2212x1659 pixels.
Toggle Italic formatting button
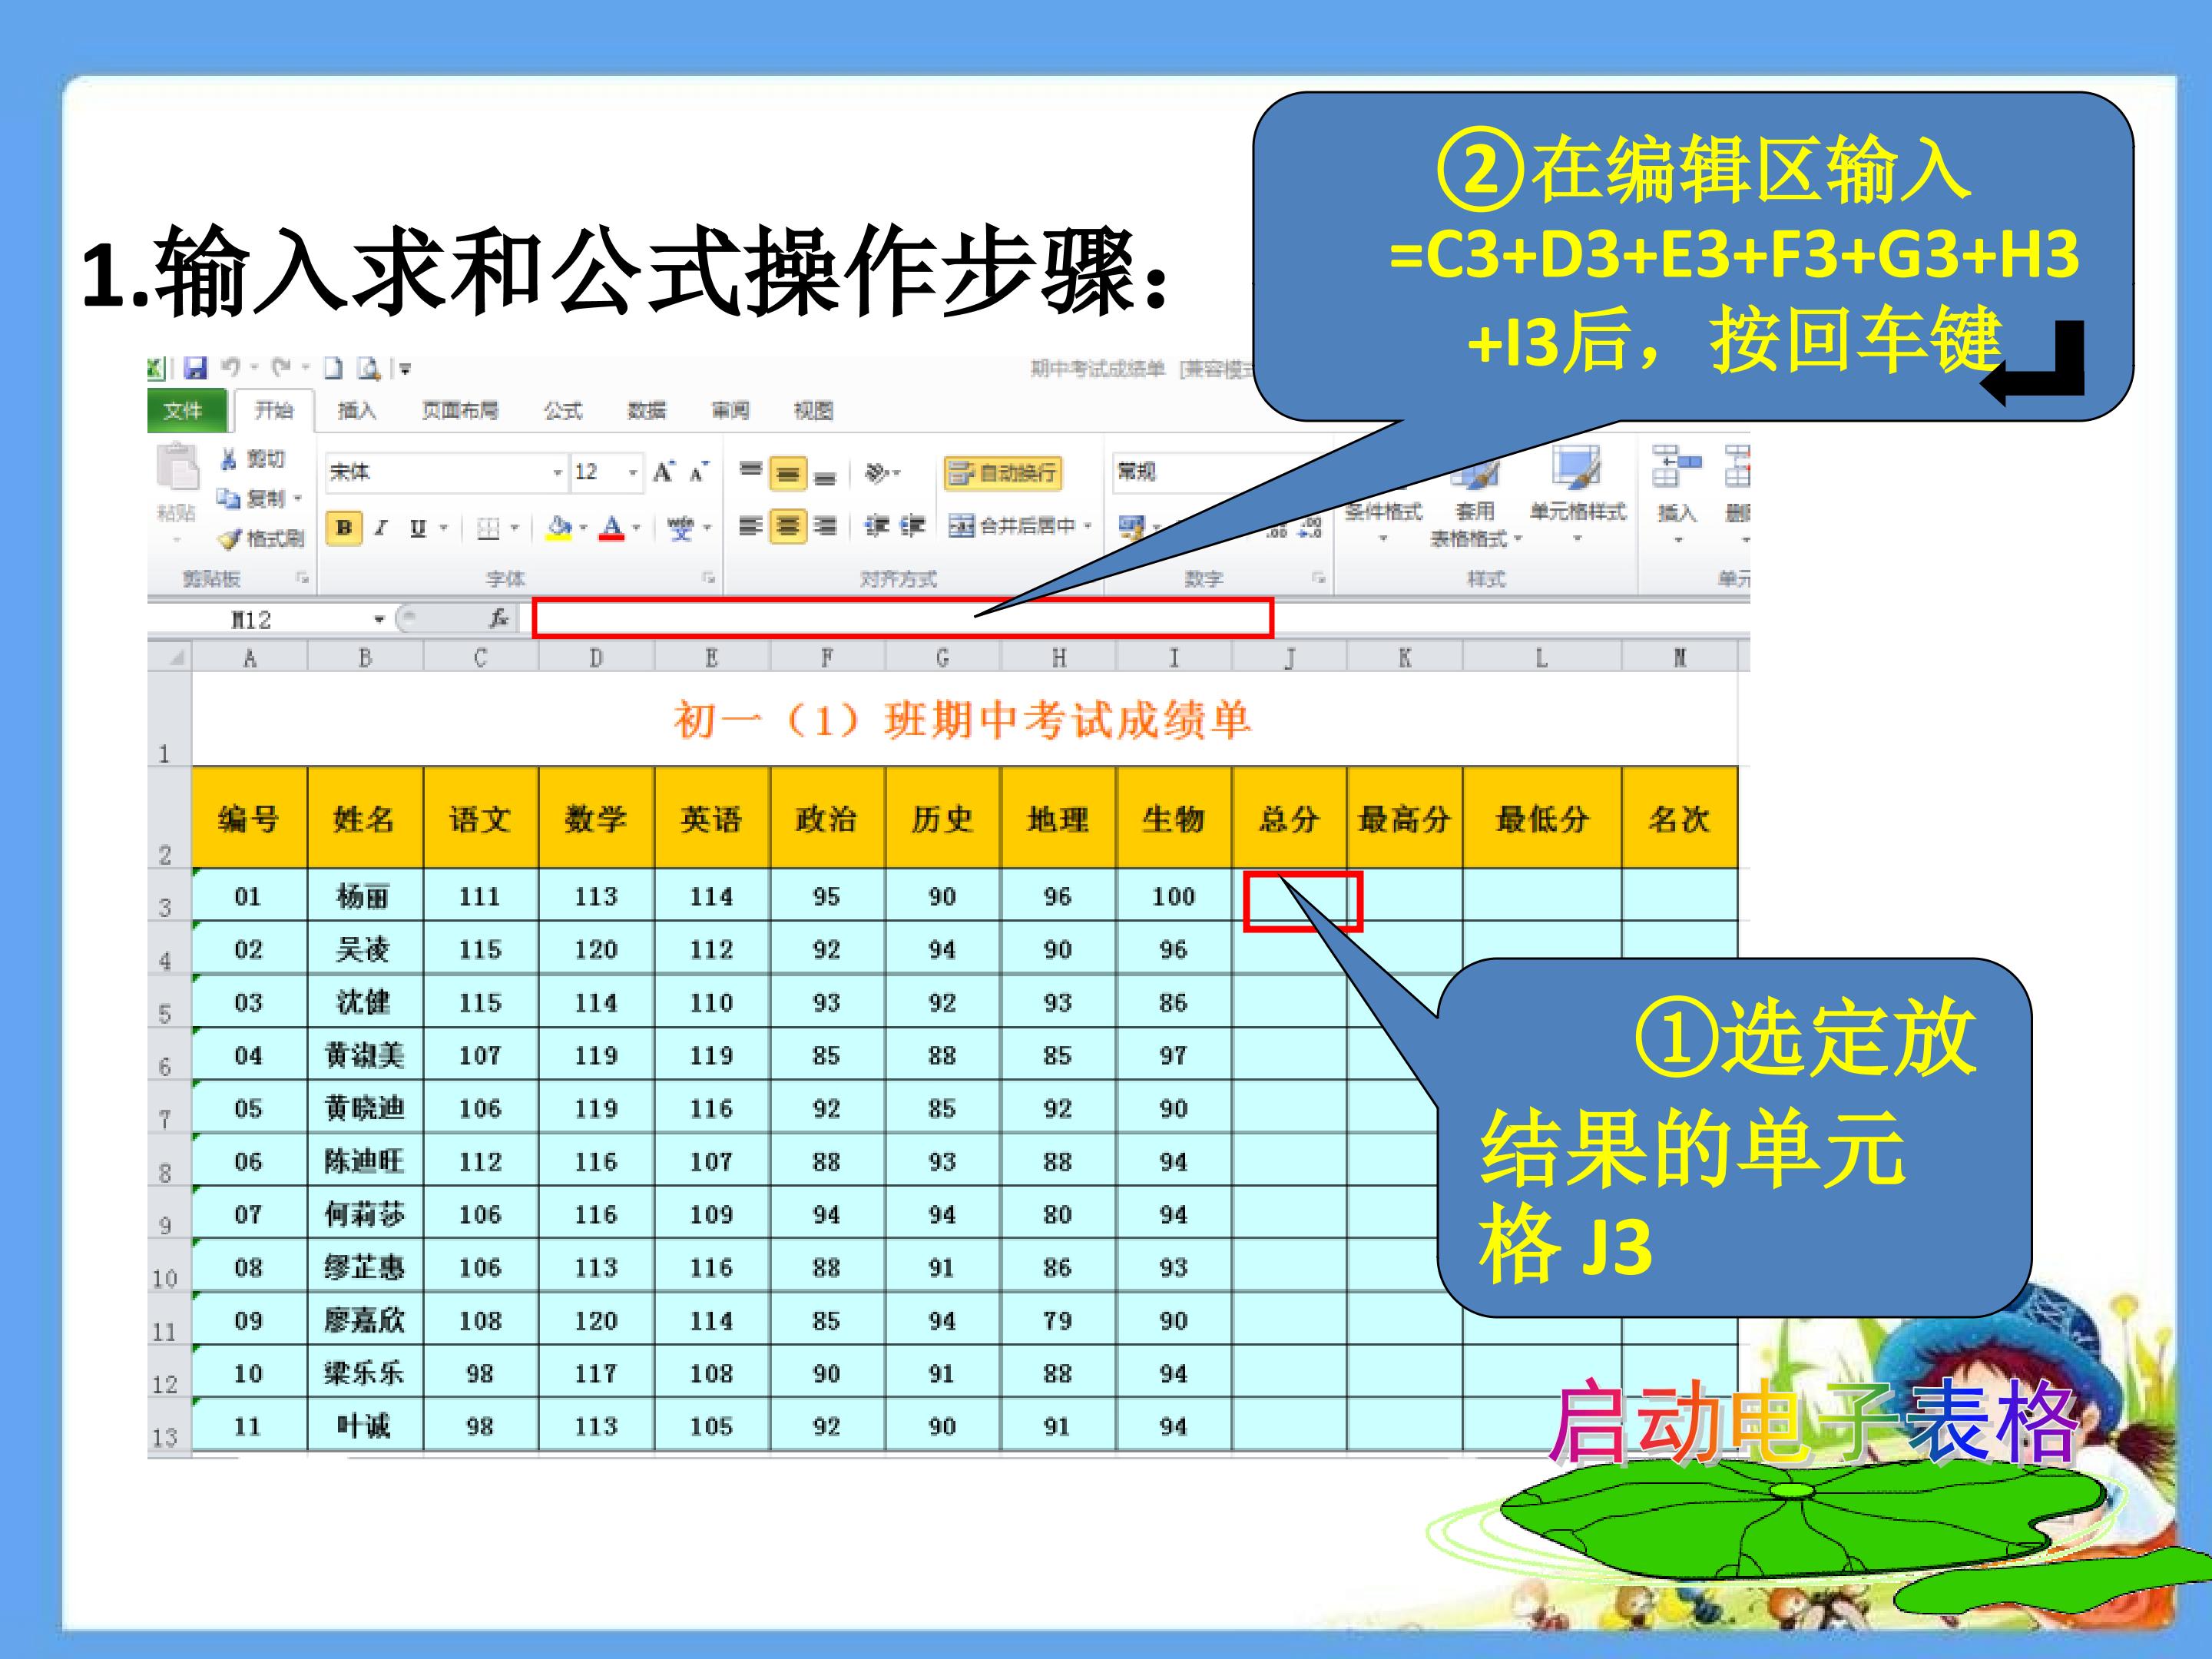coord(380,528)
